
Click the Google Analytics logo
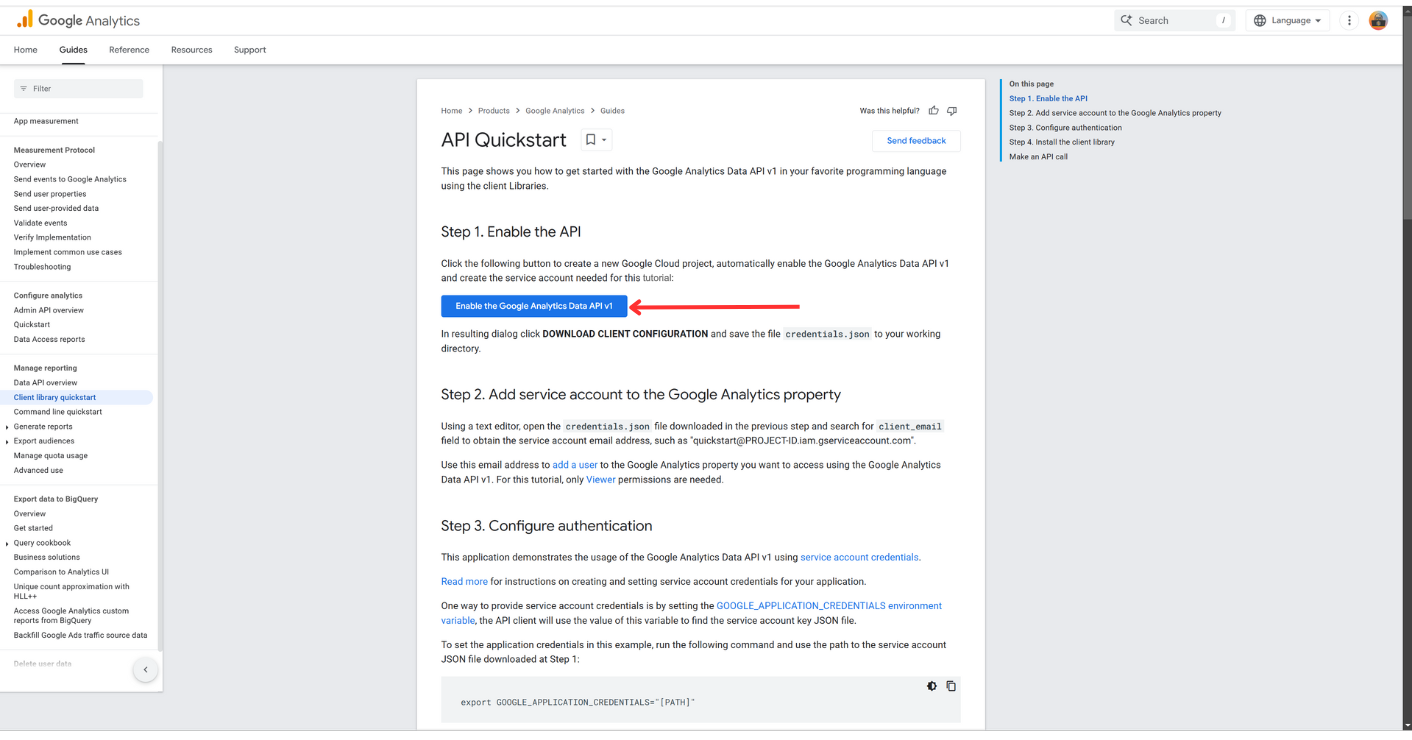(78, 20)
